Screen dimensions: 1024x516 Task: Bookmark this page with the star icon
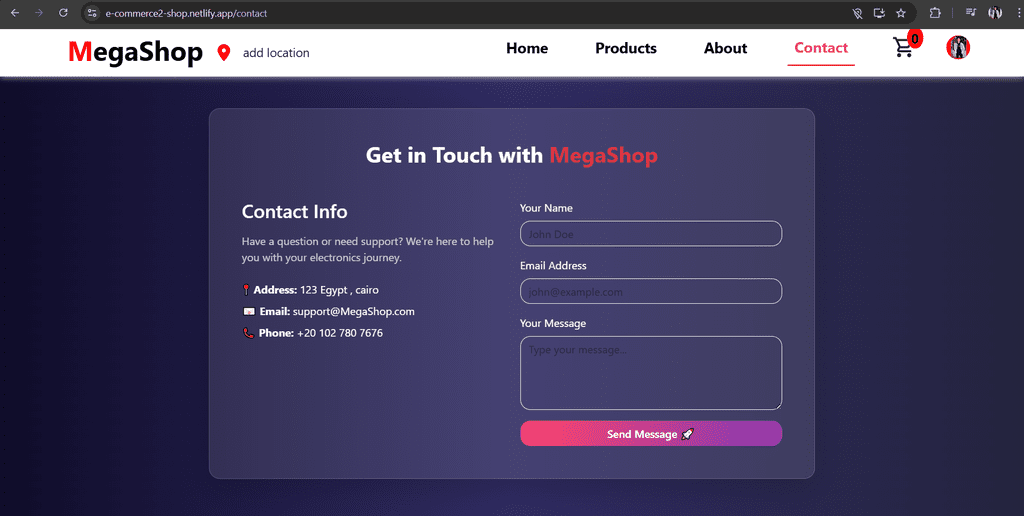click(x=901, y=14)
